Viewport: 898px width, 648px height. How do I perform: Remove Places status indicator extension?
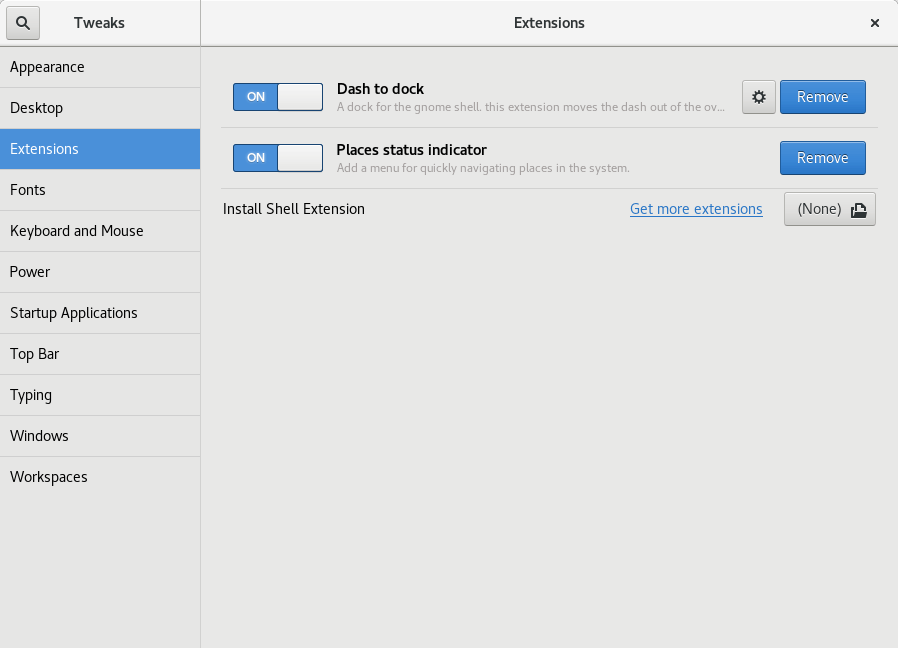(x=822, y=158)
